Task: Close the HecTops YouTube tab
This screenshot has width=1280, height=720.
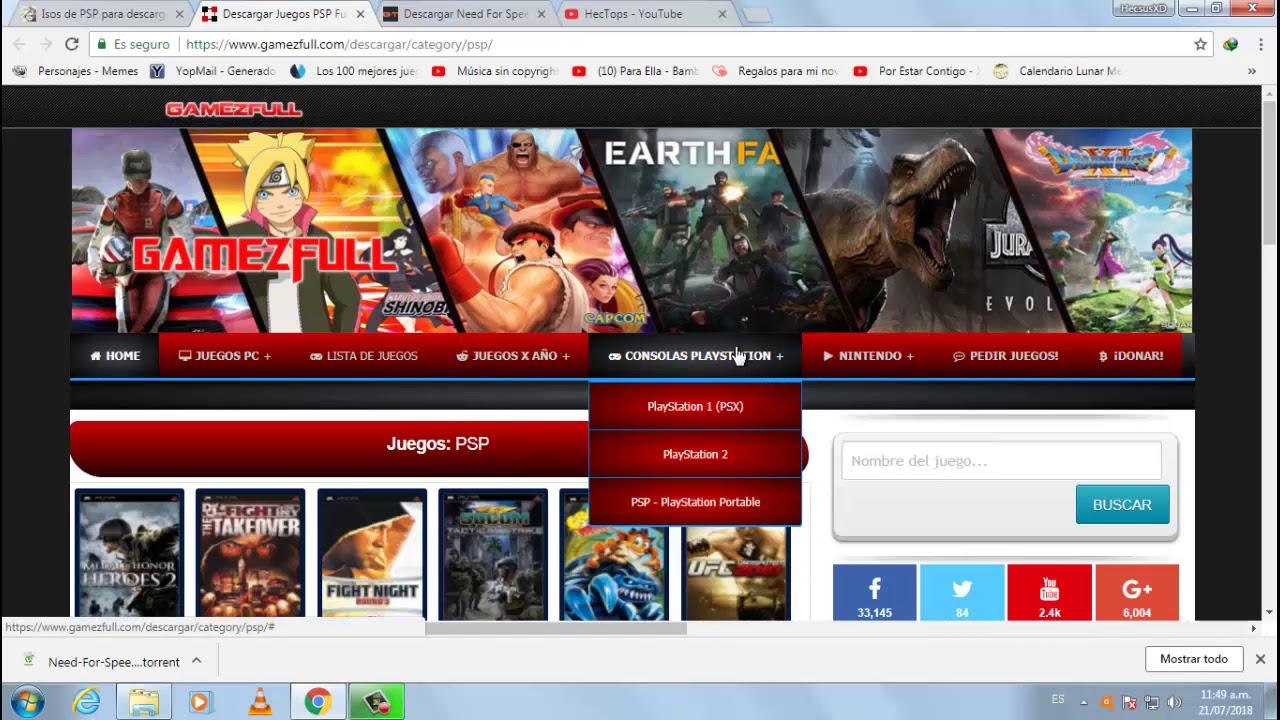Action: click(x=722, y=14)
